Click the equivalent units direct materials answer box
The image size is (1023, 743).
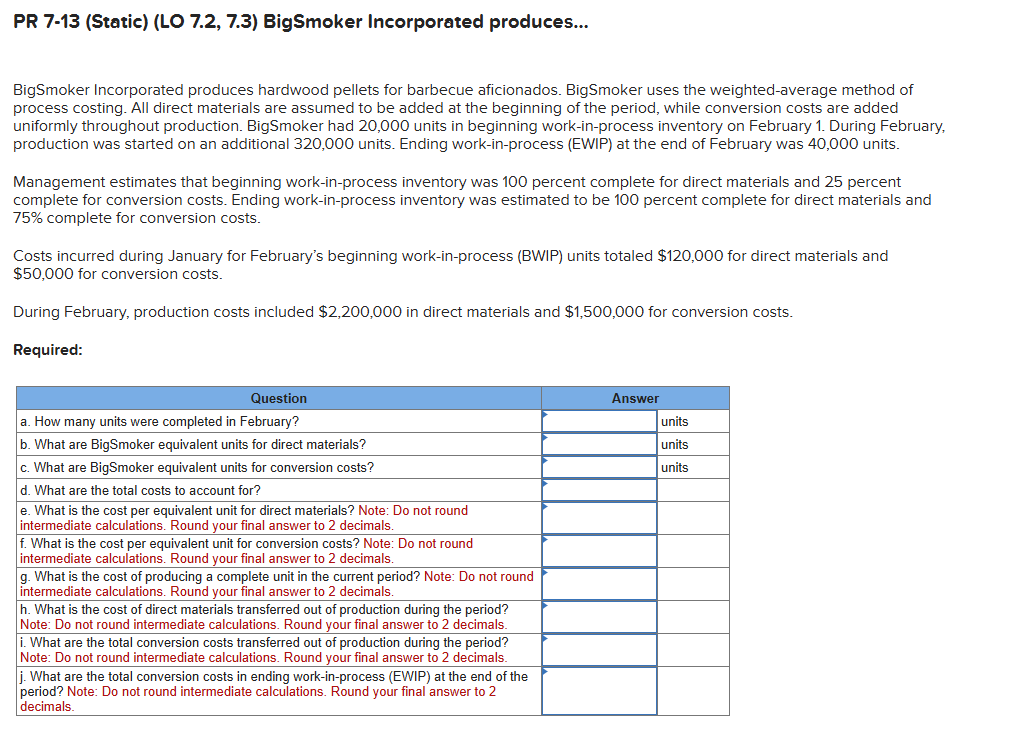click(x=598, y=444)
